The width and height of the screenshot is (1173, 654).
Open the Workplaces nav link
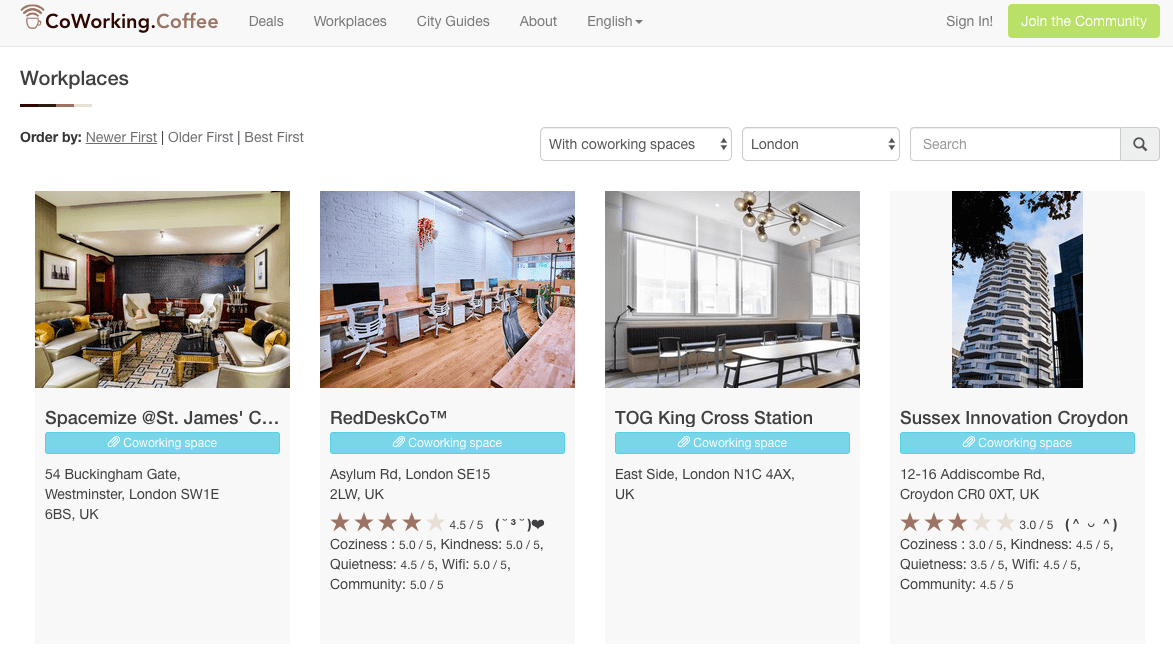click(x=350, y=21)
